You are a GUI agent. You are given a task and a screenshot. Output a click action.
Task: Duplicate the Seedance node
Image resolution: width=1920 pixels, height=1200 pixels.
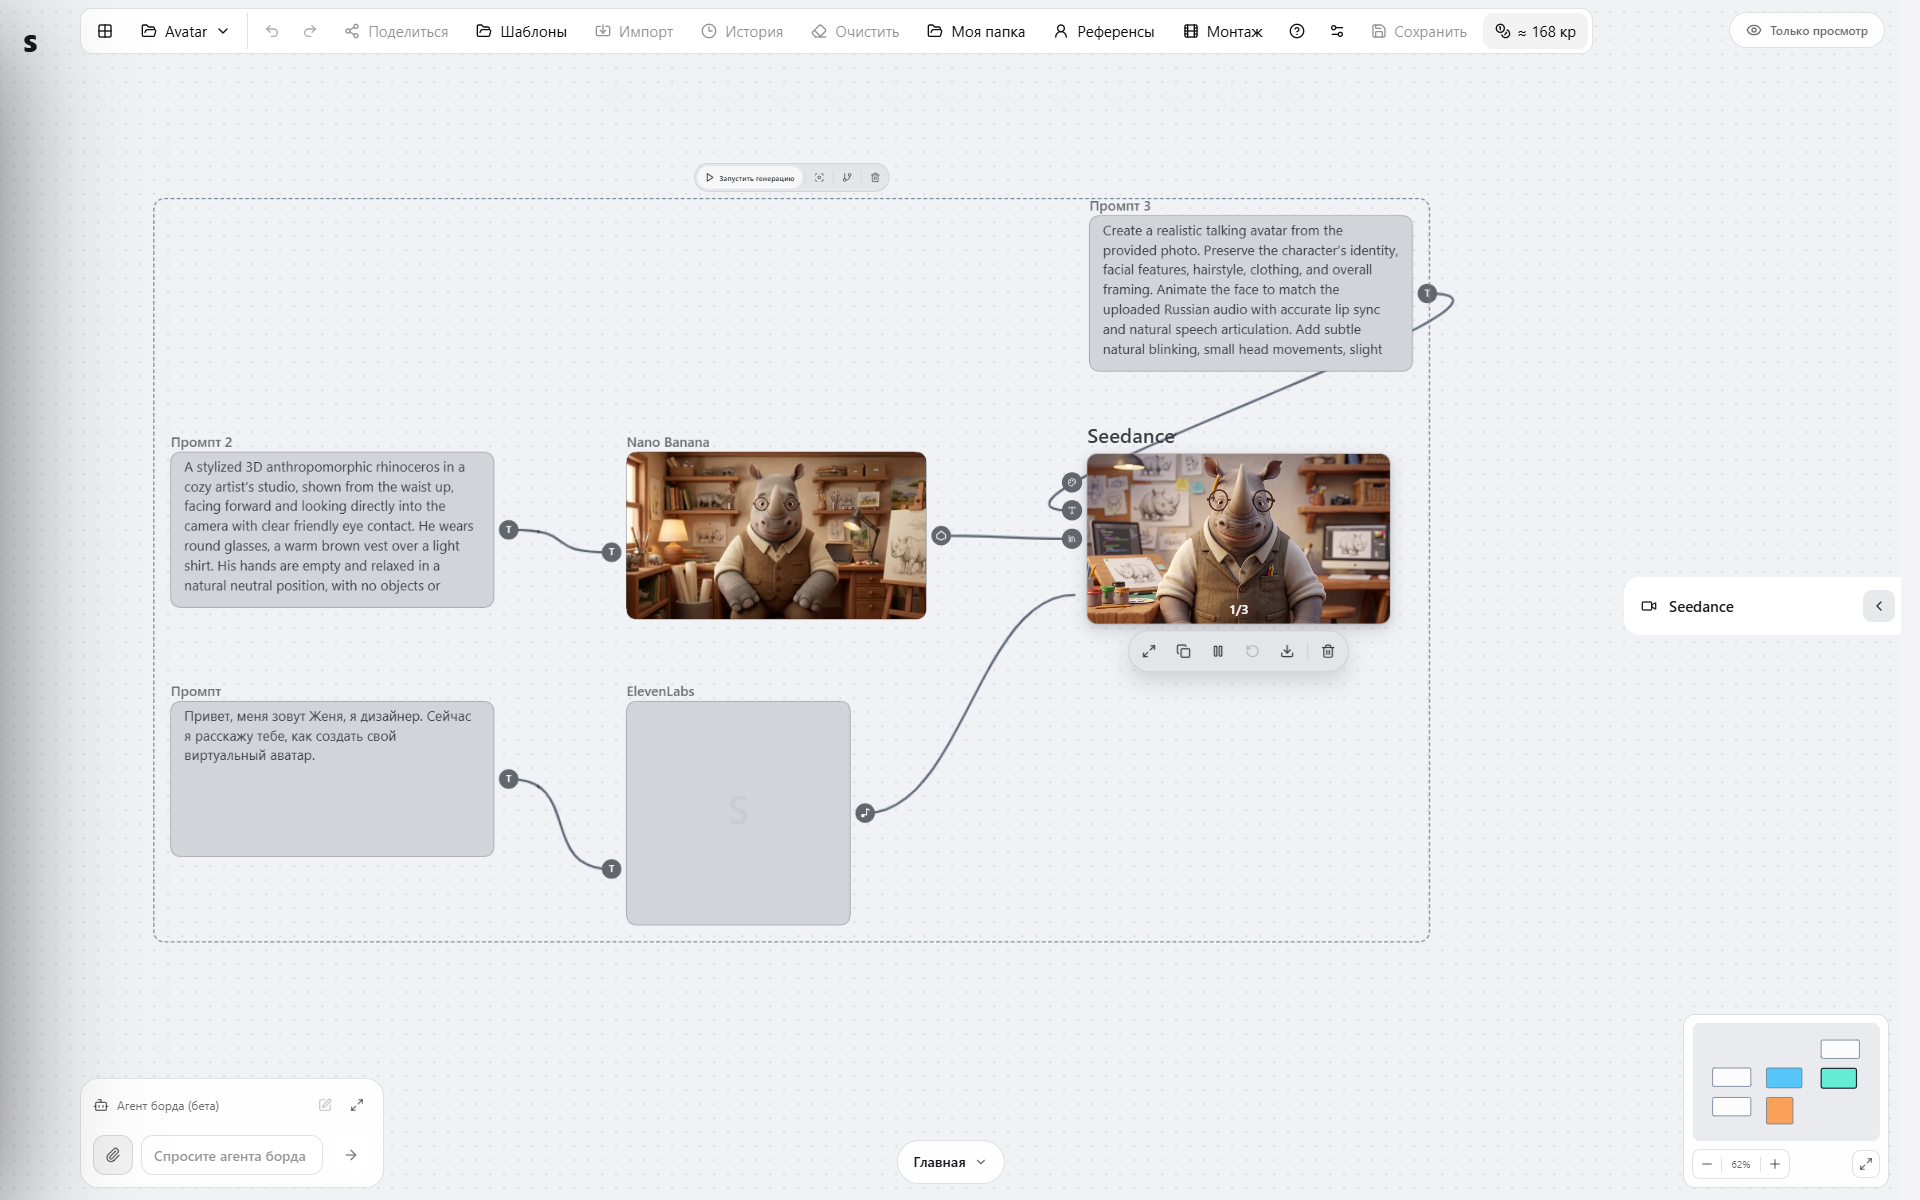tap(1183, 651)
